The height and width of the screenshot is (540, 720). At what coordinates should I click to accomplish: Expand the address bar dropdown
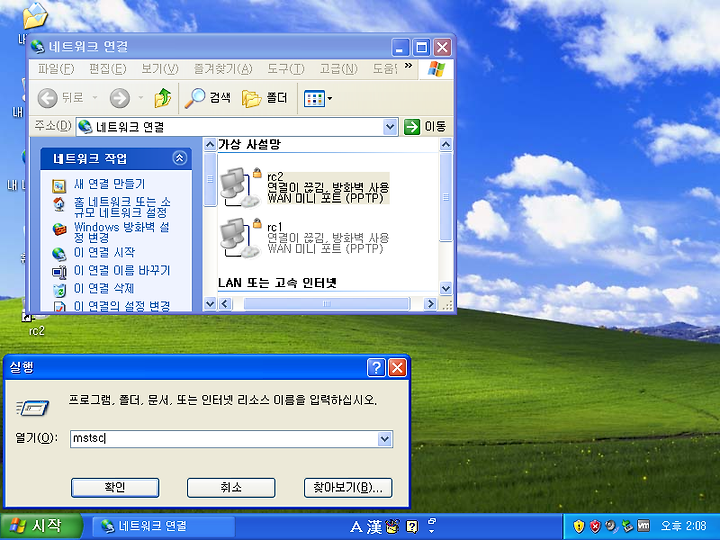(x=390, y=127)
